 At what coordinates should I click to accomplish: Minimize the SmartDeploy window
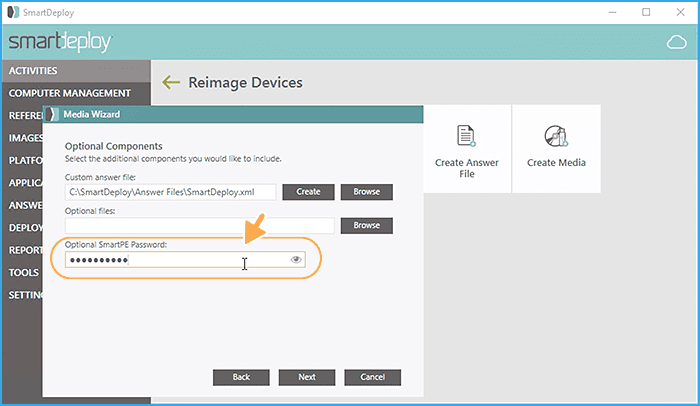(x=612, y=12)
